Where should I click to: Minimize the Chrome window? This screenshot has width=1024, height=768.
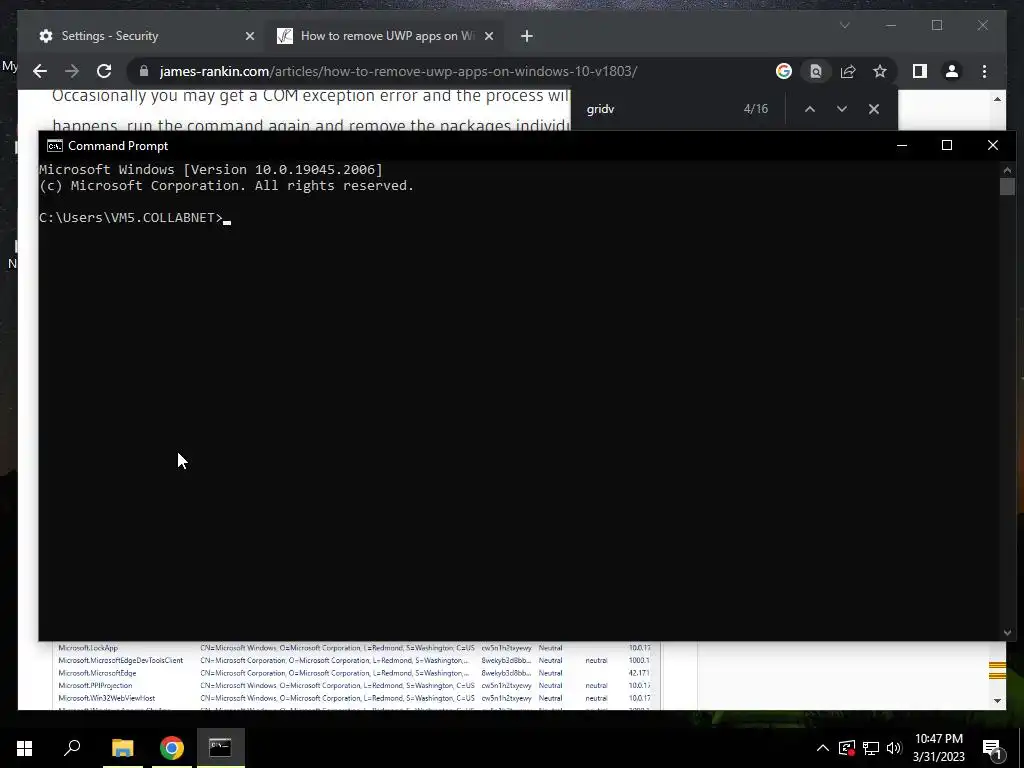coord(891,25)
